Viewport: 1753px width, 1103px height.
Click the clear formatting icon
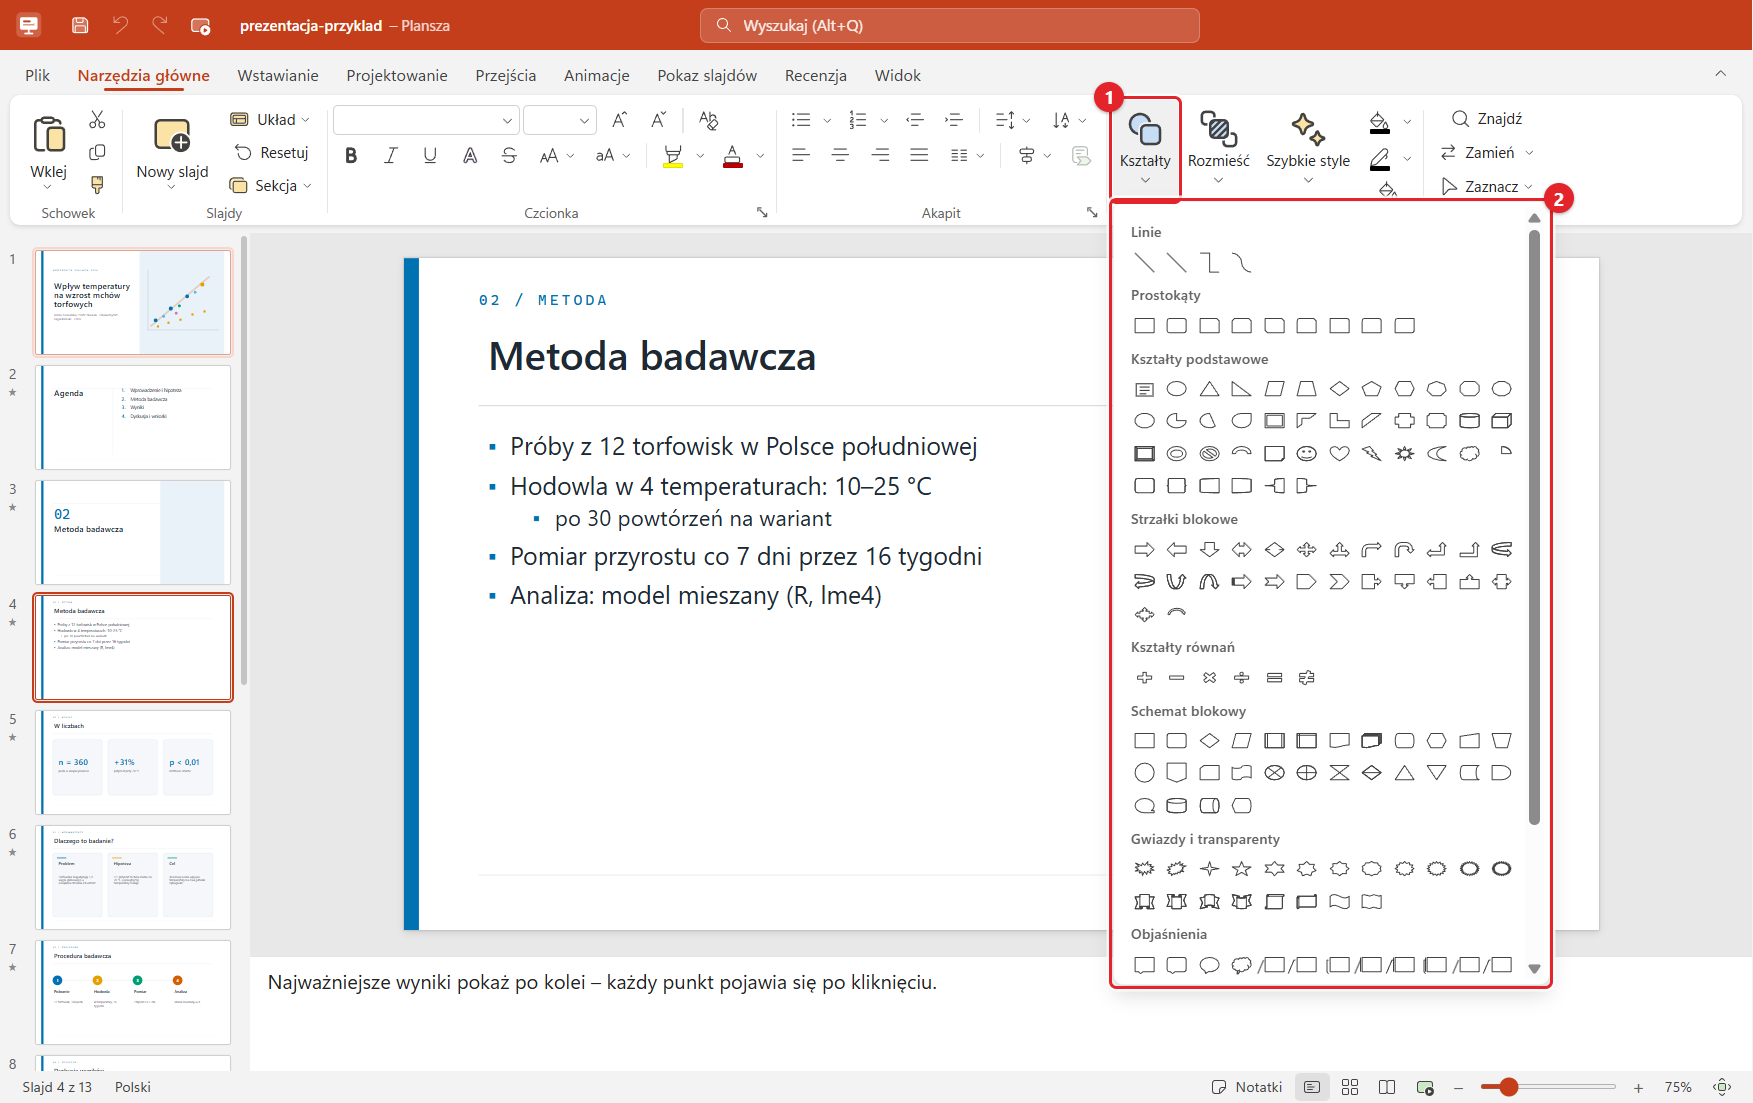click(x=709, y=120)
